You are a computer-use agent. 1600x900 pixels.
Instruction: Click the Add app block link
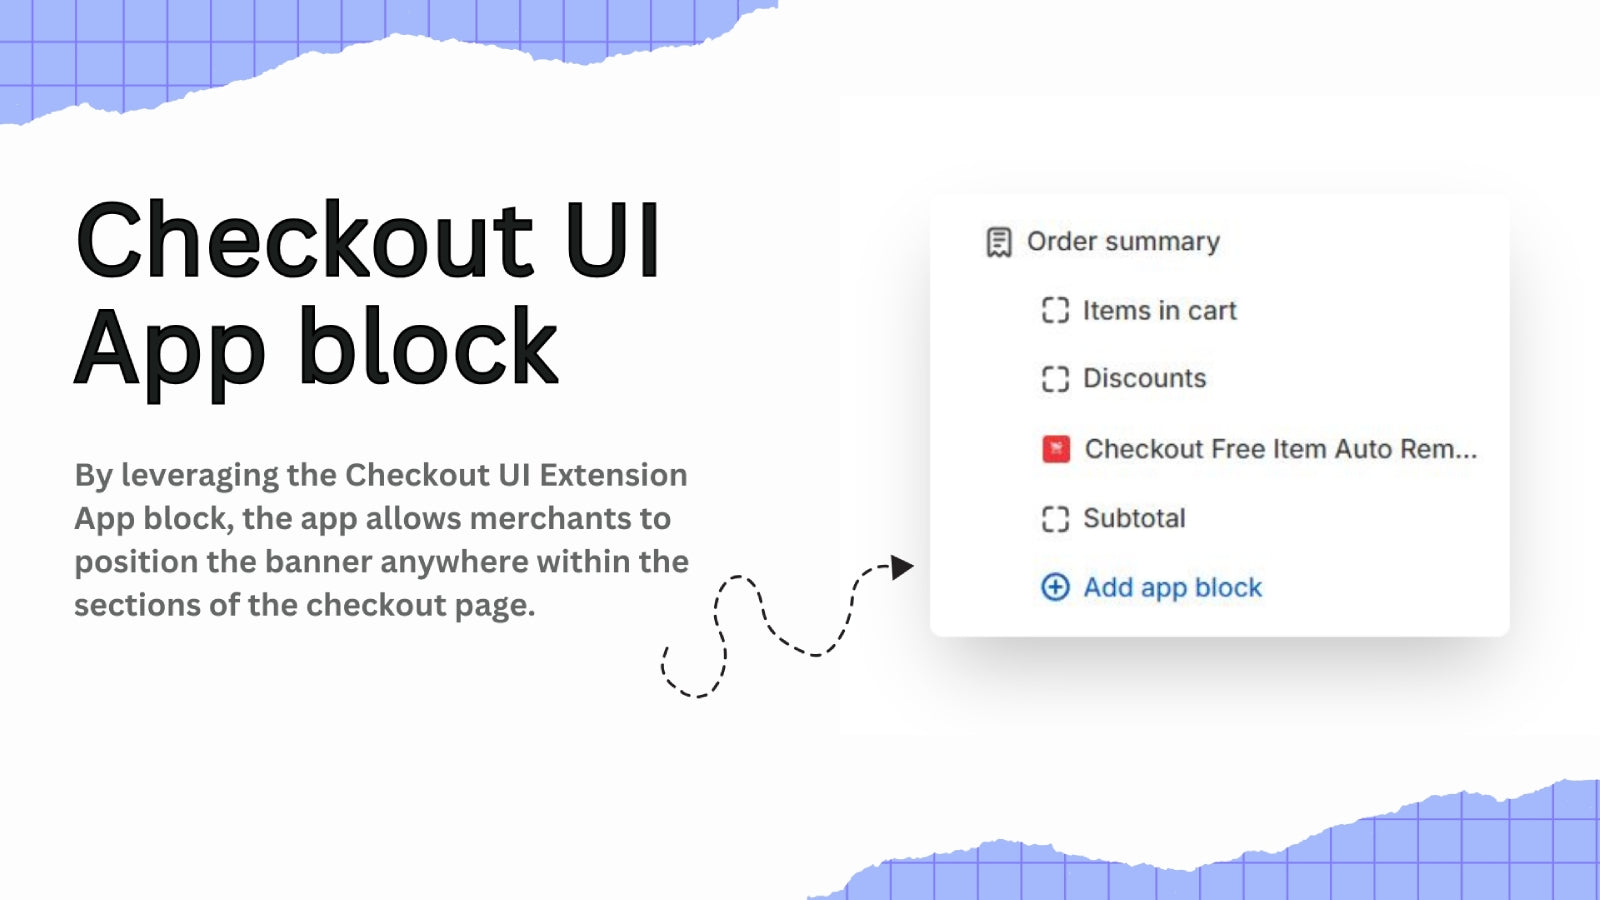click(1173, 587)
